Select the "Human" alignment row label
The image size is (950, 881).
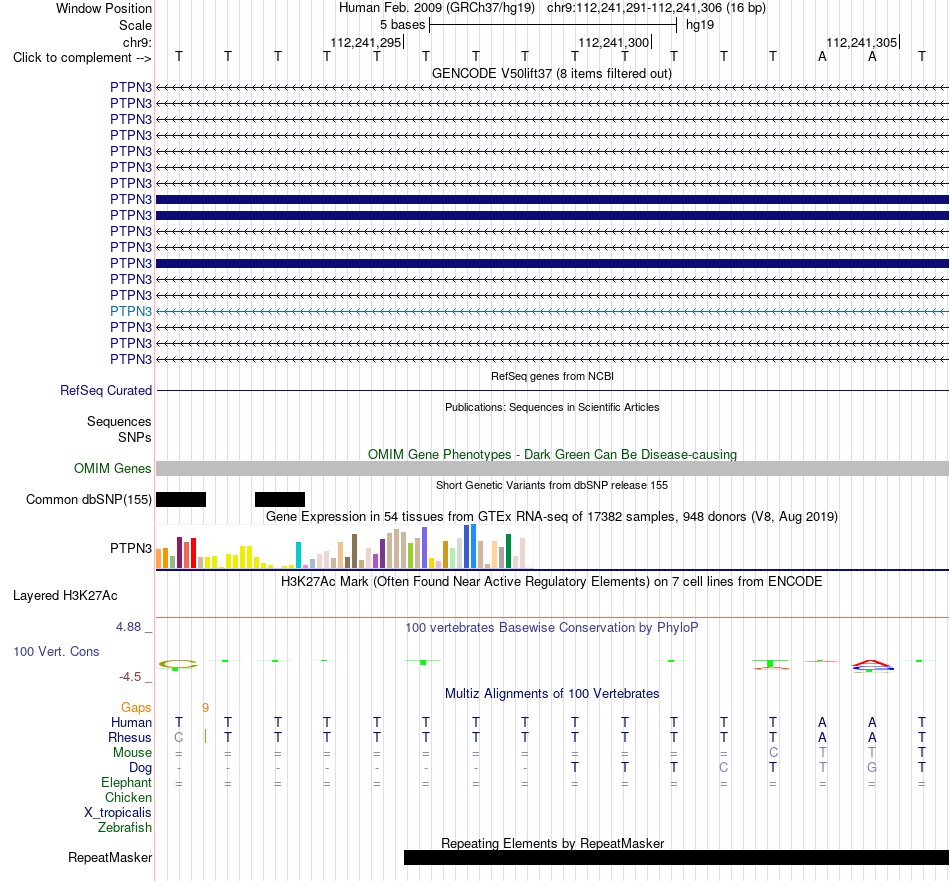(x=131, y=722)
